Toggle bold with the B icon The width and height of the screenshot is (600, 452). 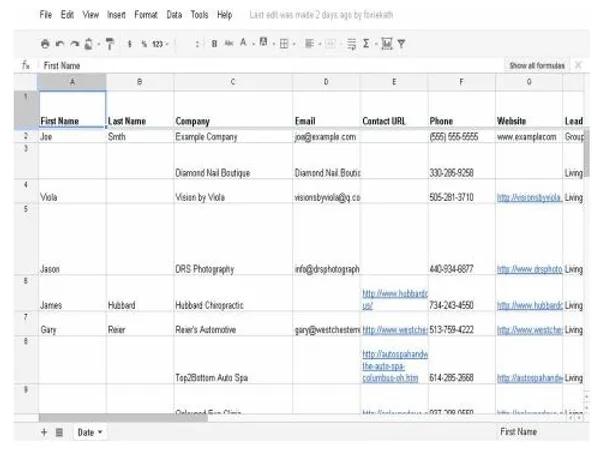coord(214,44)
